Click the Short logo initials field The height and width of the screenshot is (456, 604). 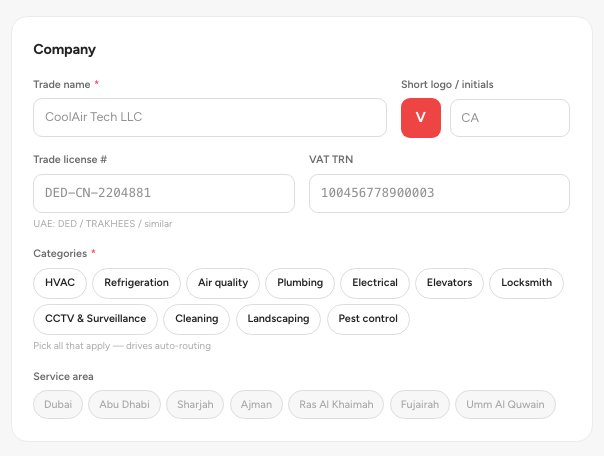point(510,118)
